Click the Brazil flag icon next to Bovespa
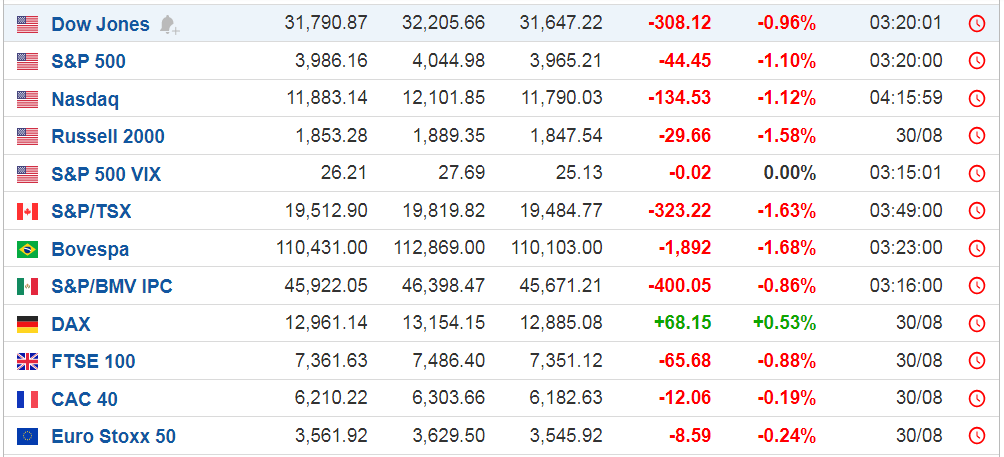 [28, 249]
